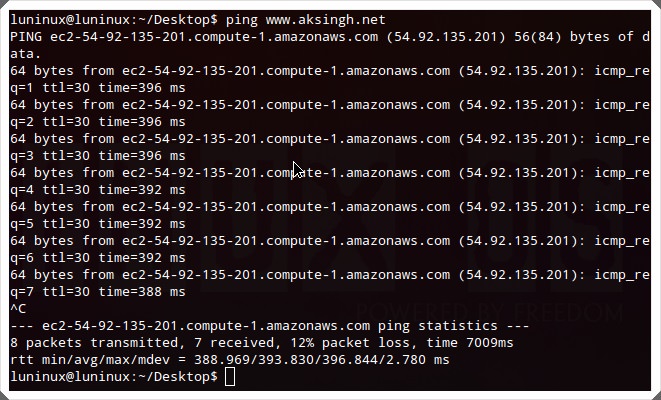Viewport: 661px width, 400px height.
Task: Click the time=388 ms reading
Action: (142, 292)
